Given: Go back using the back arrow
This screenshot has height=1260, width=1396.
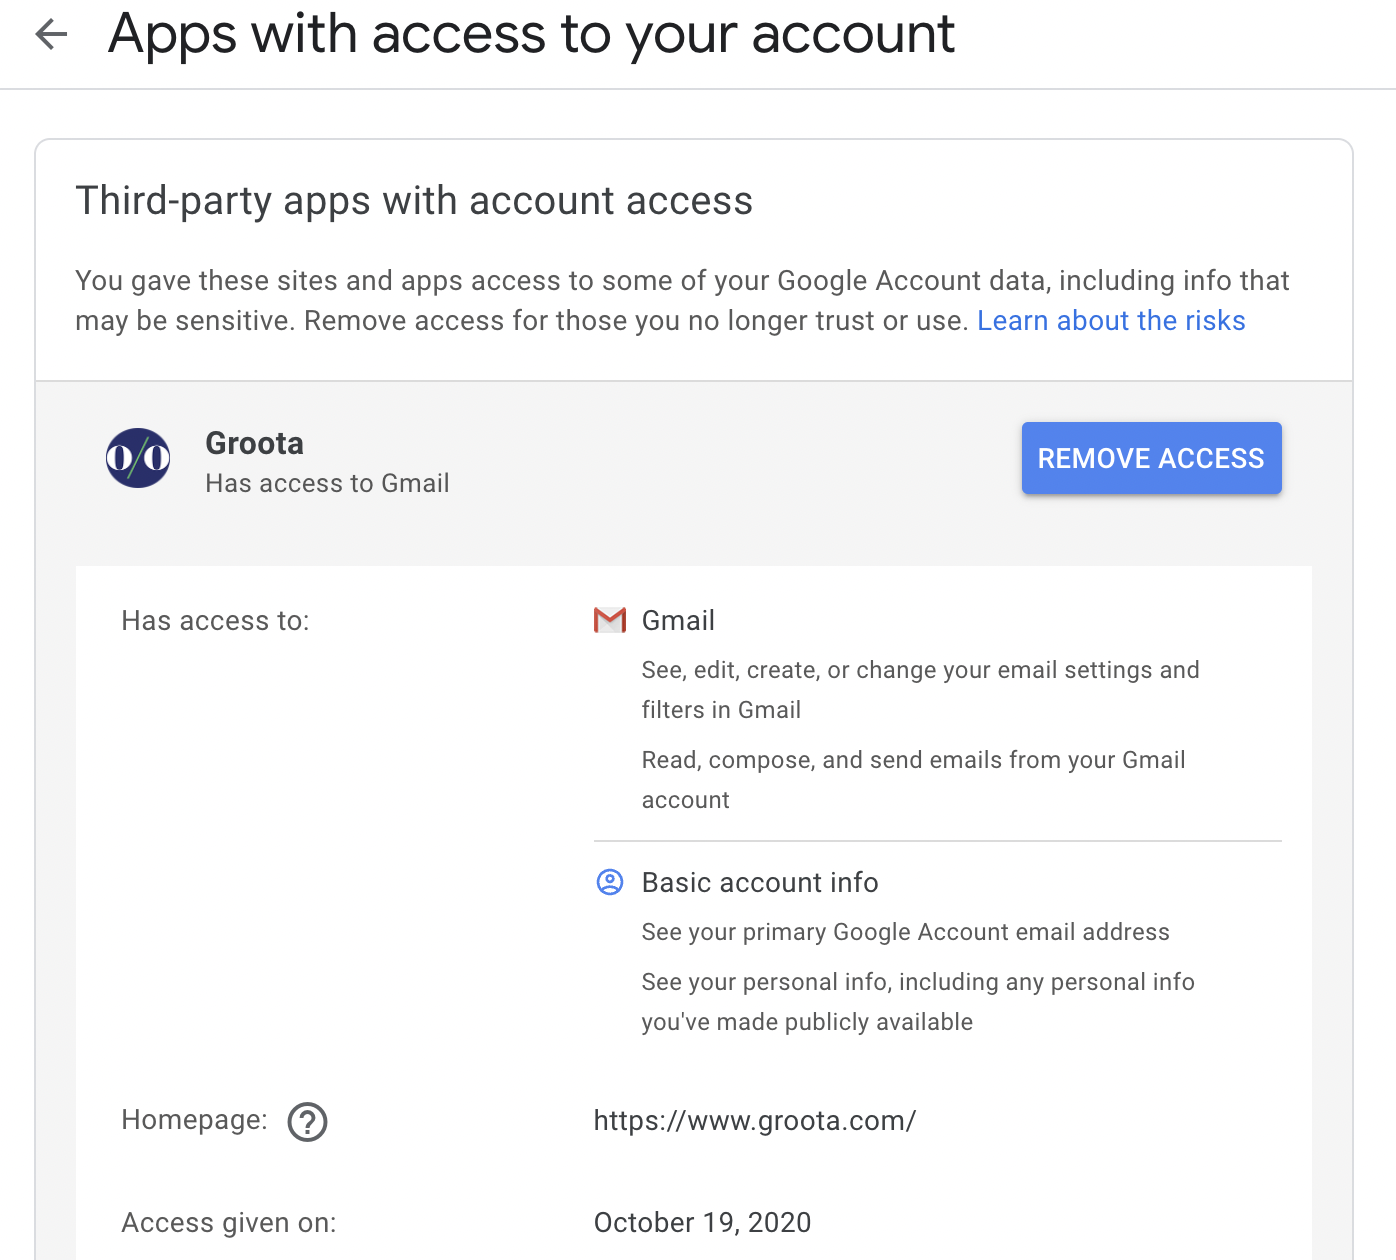Looking at the screenshot, I should pyautogui.click(x=51, y=35).
